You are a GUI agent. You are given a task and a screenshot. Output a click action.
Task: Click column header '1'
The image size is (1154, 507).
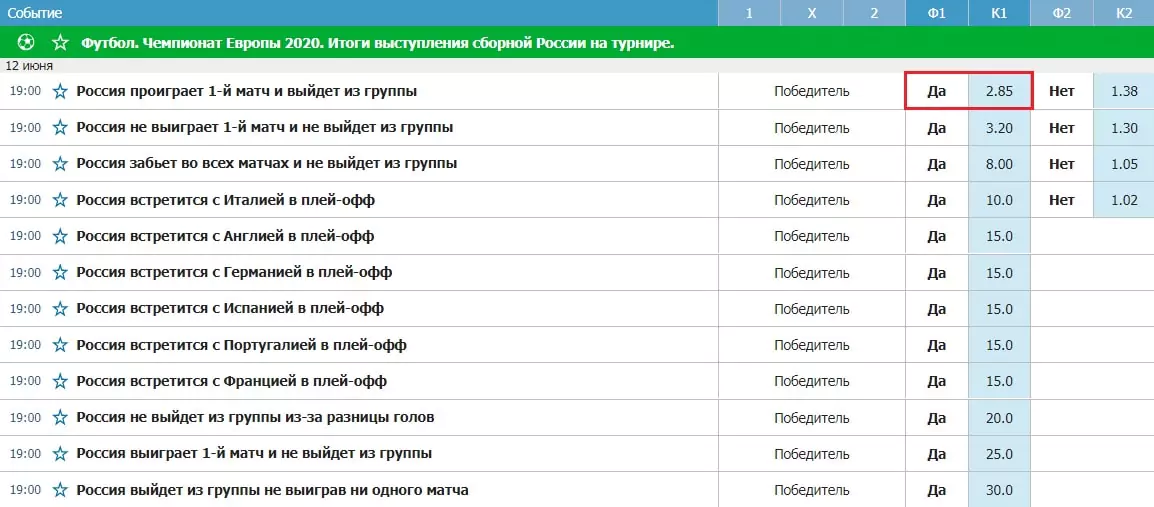coord(749,13)
